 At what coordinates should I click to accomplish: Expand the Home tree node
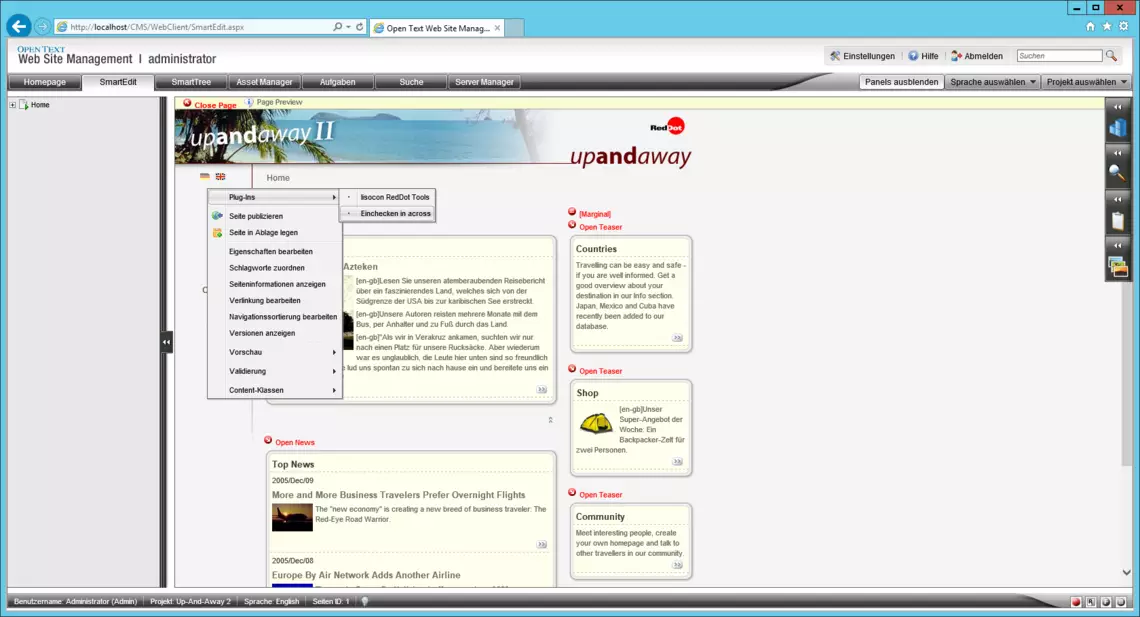pos(12,105)
